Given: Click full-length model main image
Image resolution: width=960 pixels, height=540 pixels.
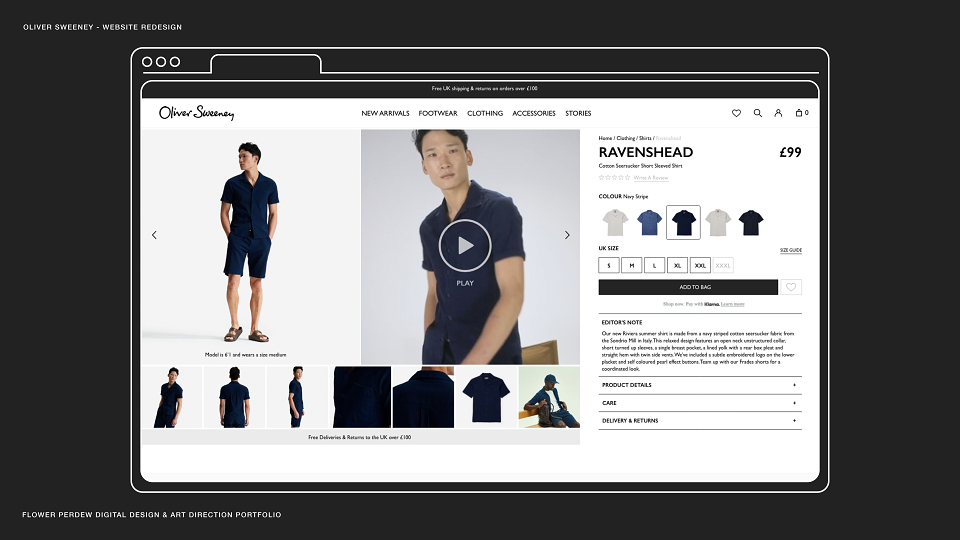Looking at the screenshot, I should pyautogui.click(x=250, y=247).
